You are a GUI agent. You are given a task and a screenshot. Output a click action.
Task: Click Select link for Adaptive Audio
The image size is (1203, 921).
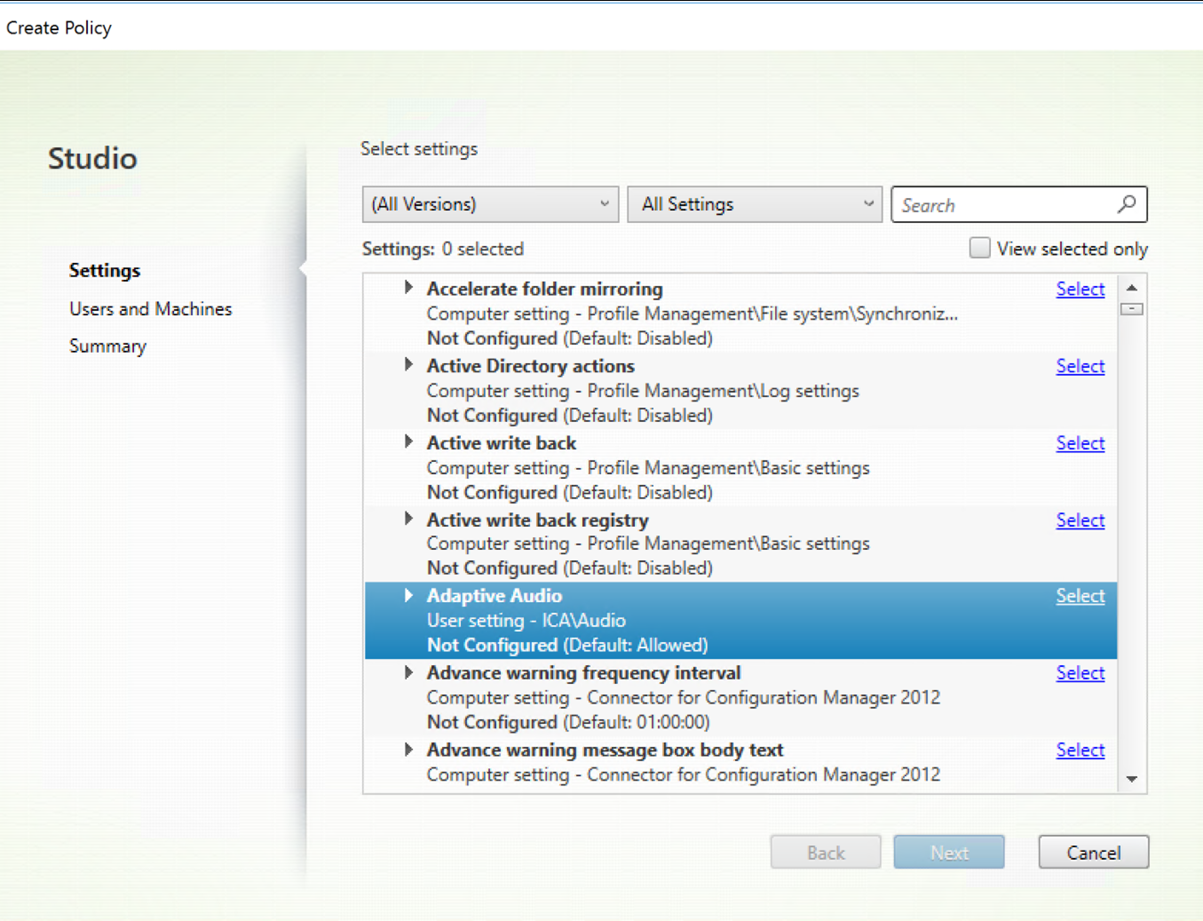[x=1080, y=596]
